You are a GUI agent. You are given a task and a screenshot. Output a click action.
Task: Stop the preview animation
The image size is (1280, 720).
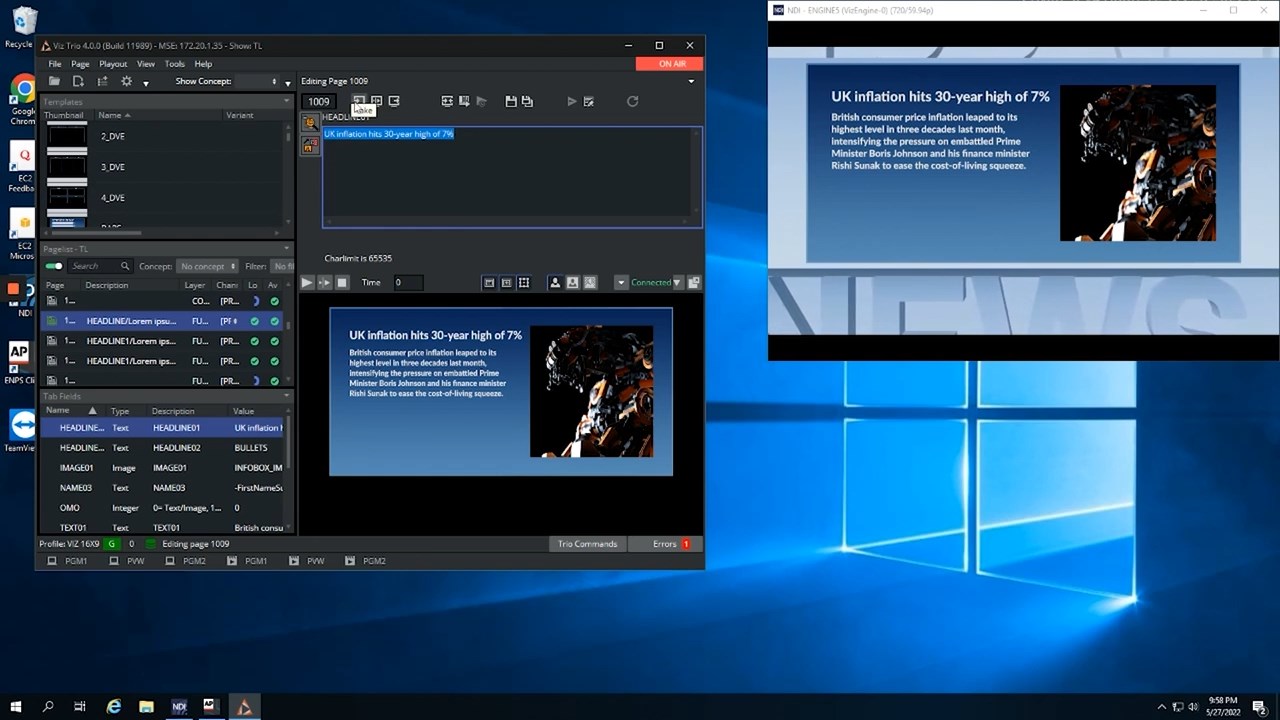point(342,283)
